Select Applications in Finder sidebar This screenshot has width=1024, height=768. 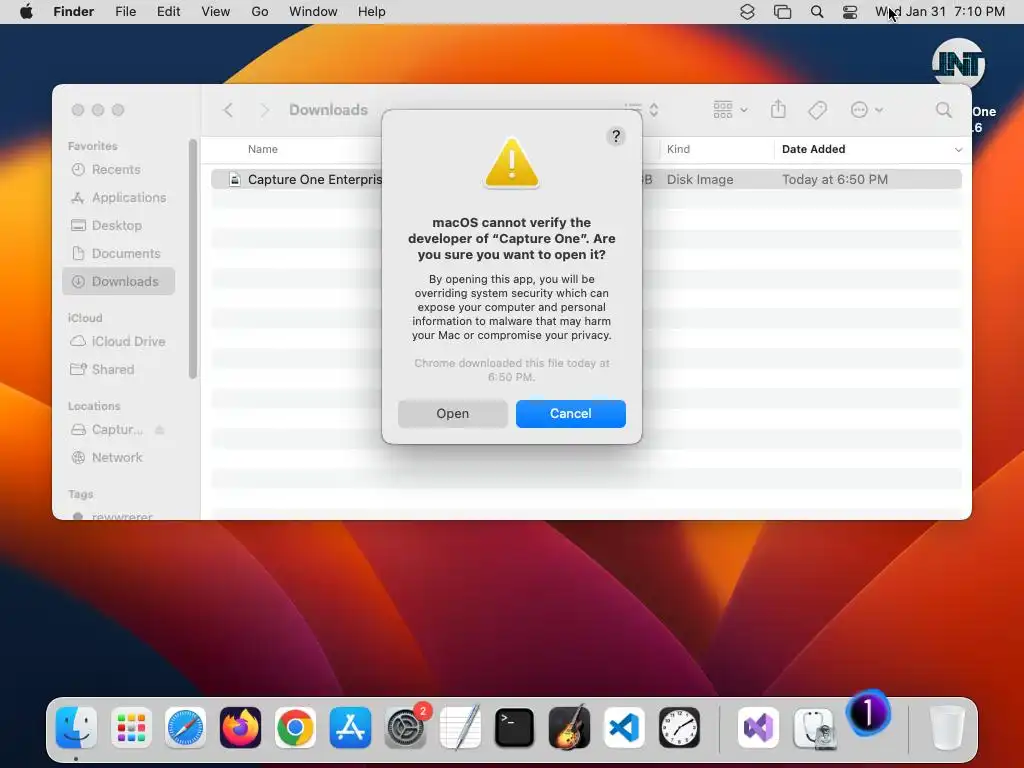point(118,198)
